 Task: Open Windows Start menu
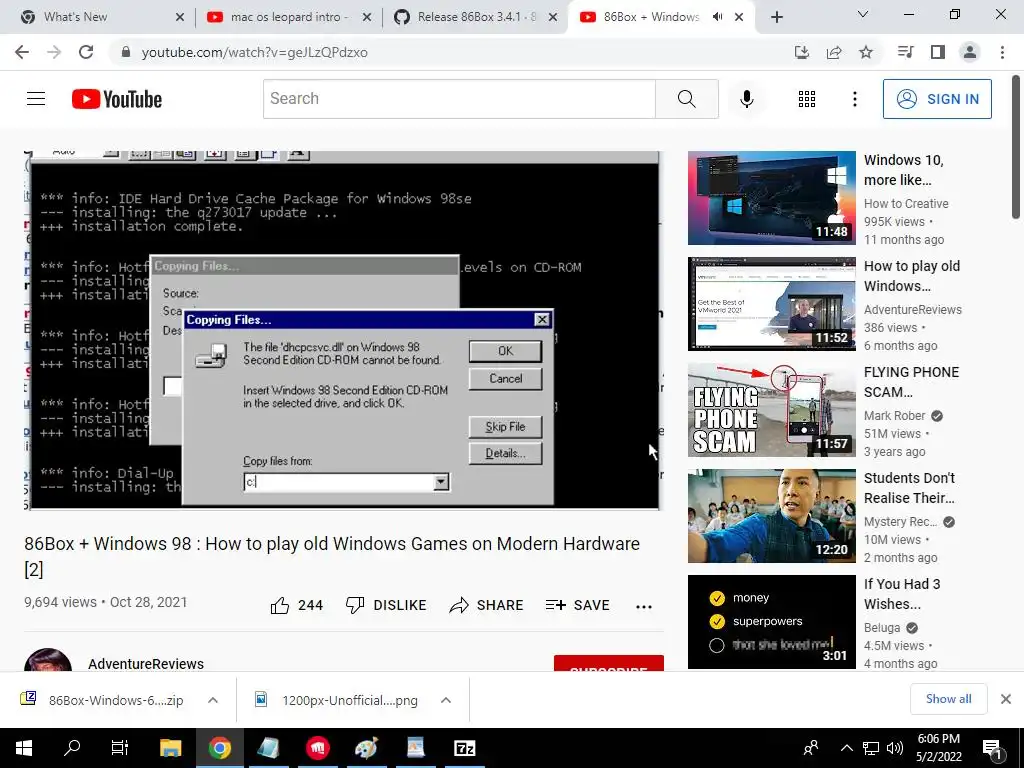24,748
